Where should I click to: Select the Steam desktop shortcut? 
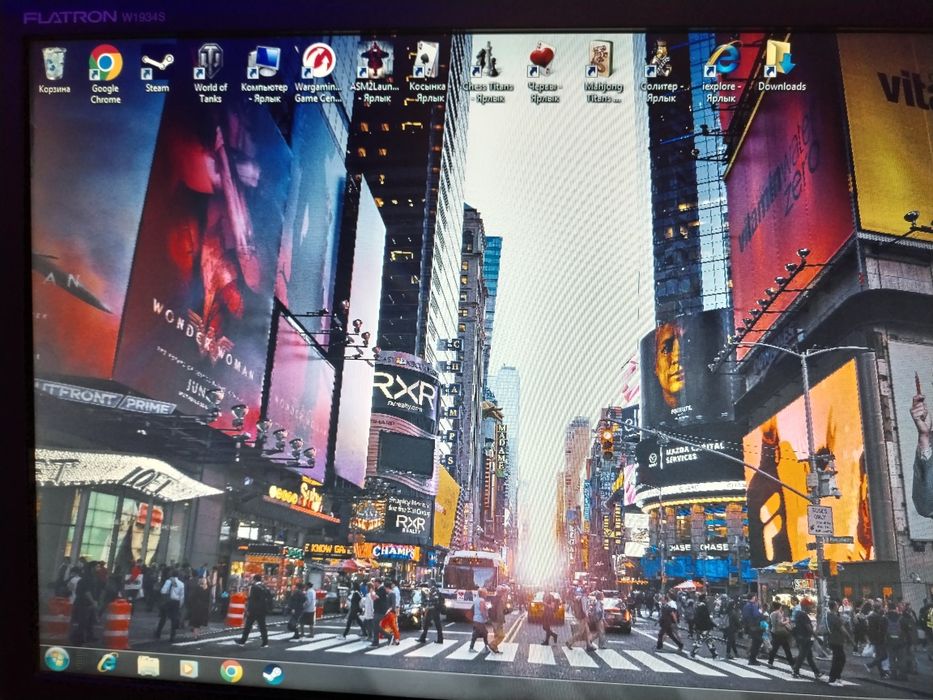tap(157, 71)
